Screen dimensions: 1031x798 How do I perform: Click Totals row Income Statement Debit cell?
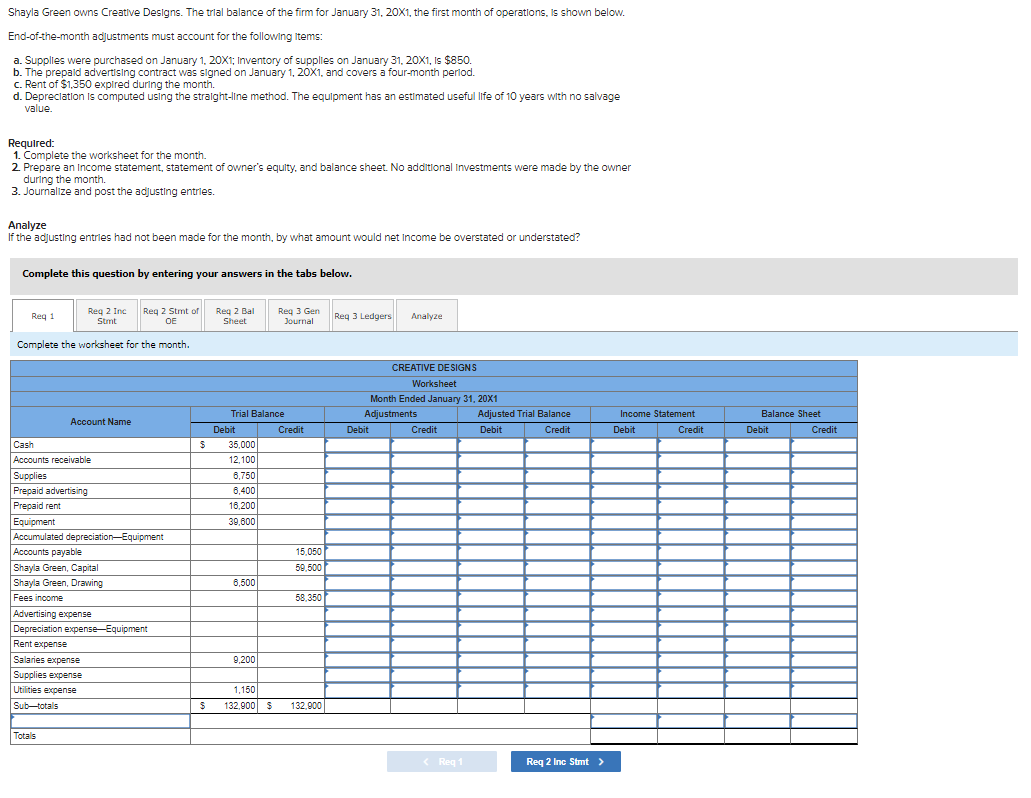(624, 736)
